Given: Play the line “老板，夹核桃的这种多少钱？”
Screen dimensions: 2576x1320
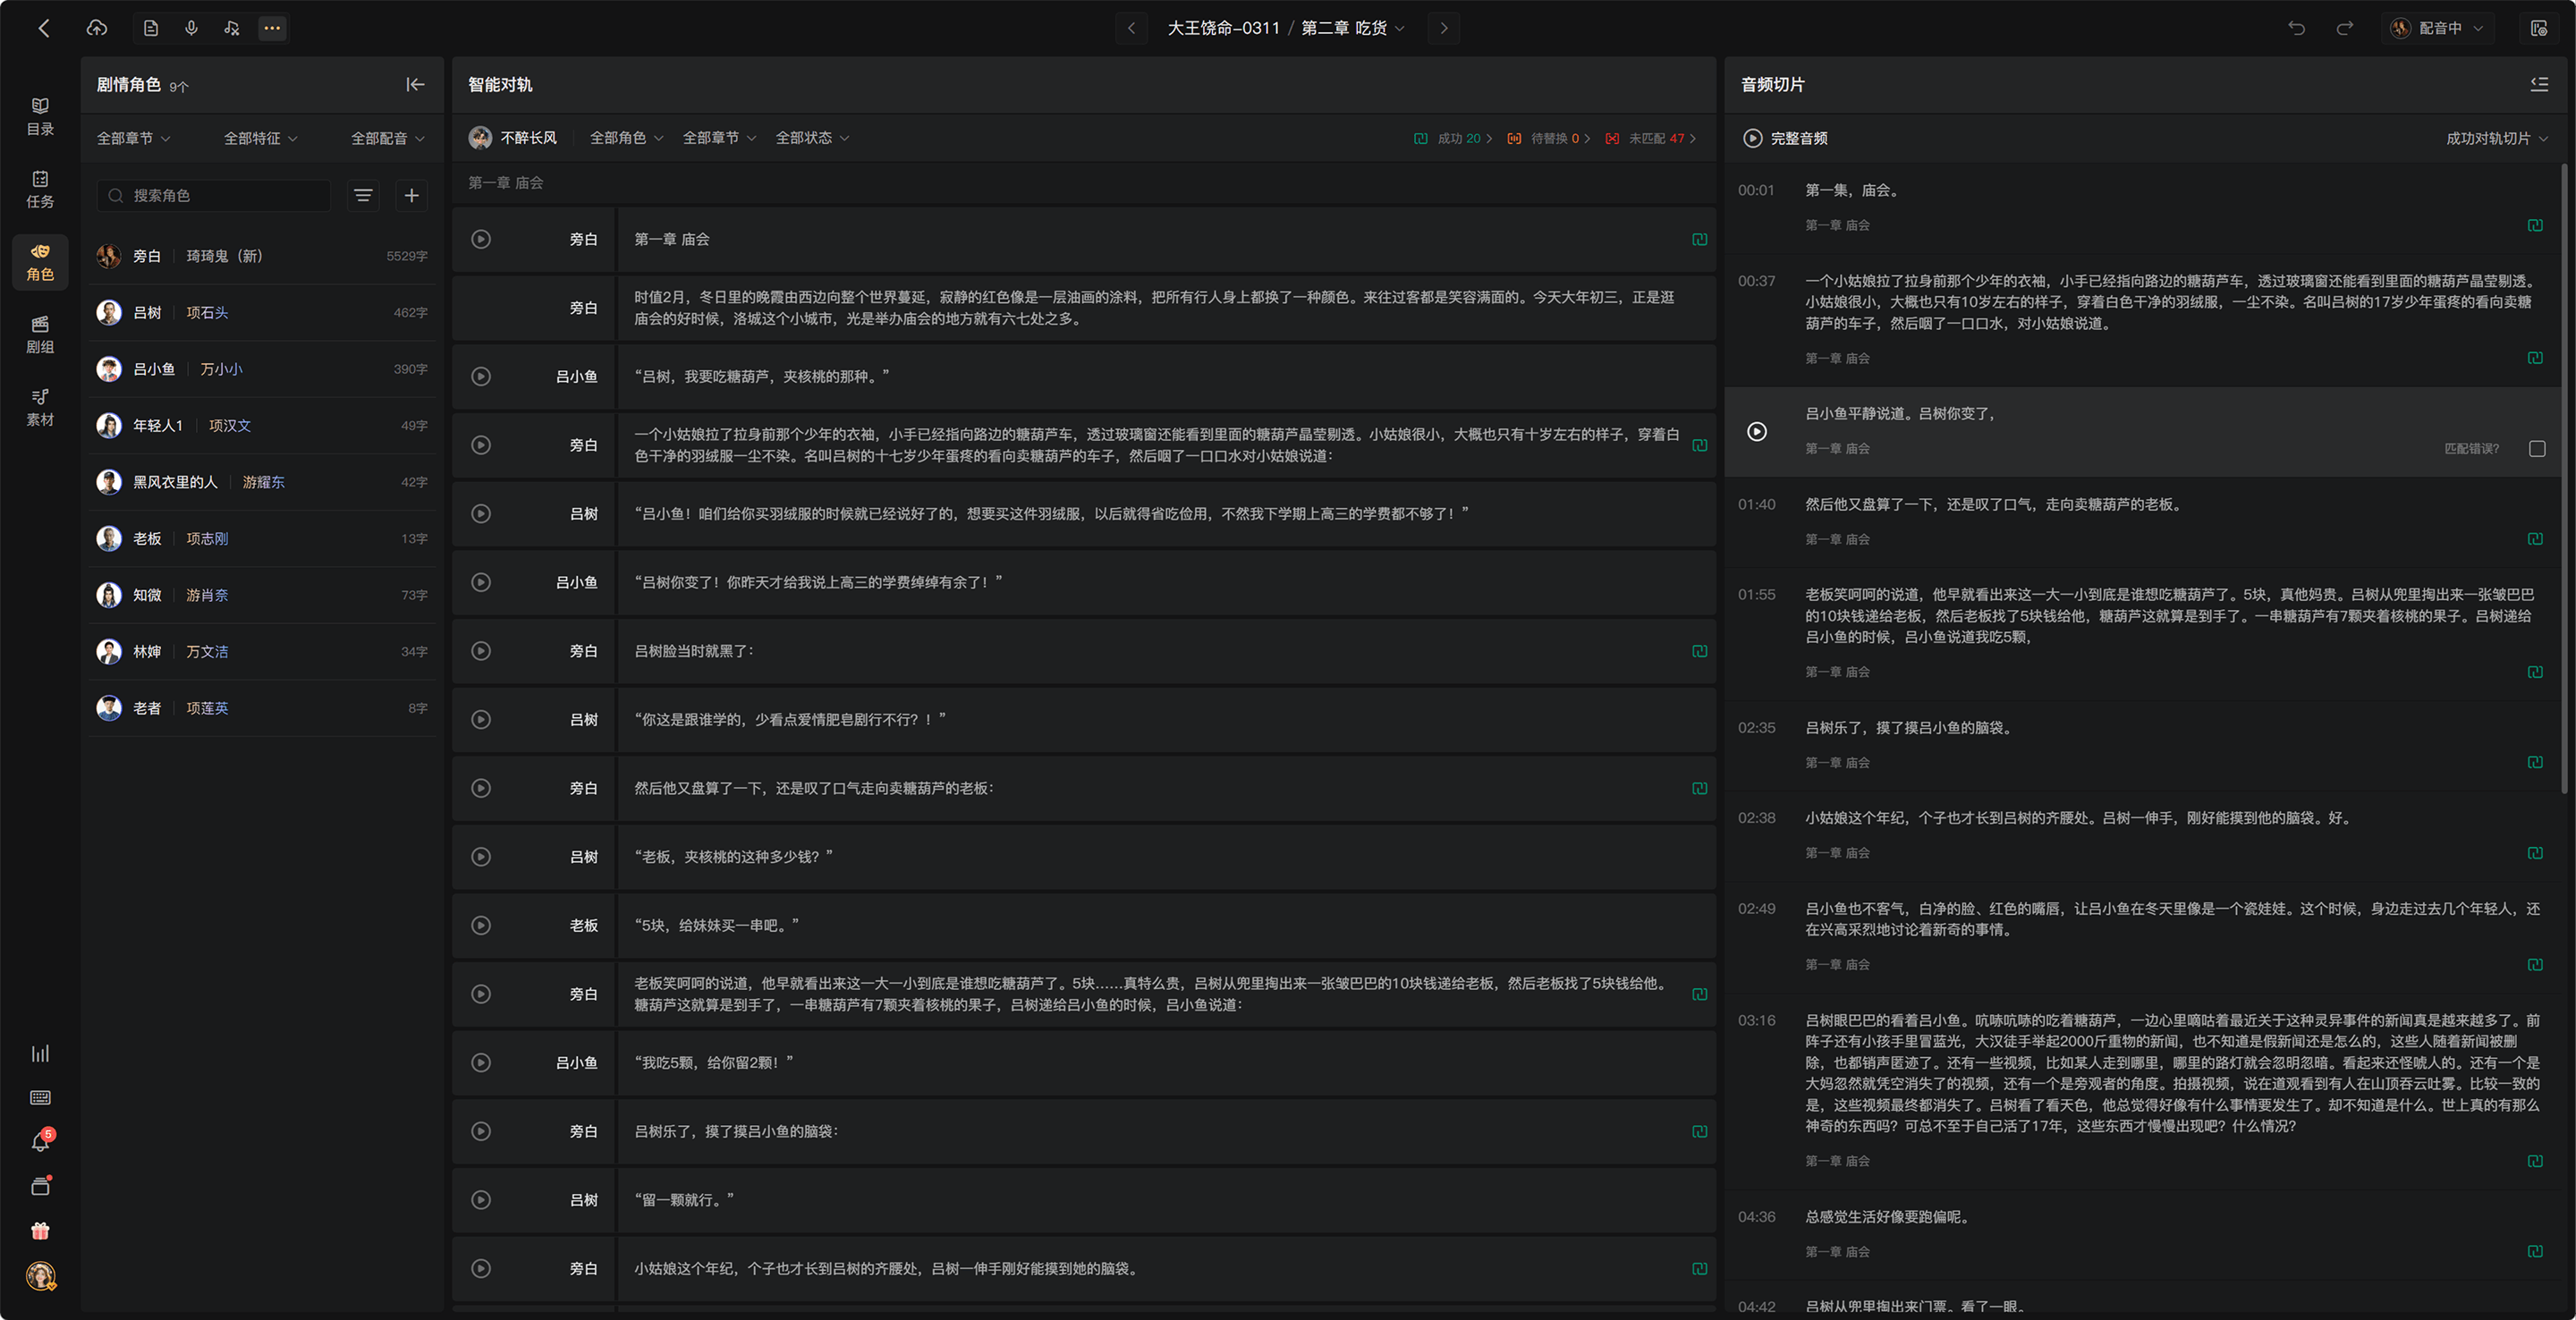Looking at the screenshot, I should (x=481, y=857).
